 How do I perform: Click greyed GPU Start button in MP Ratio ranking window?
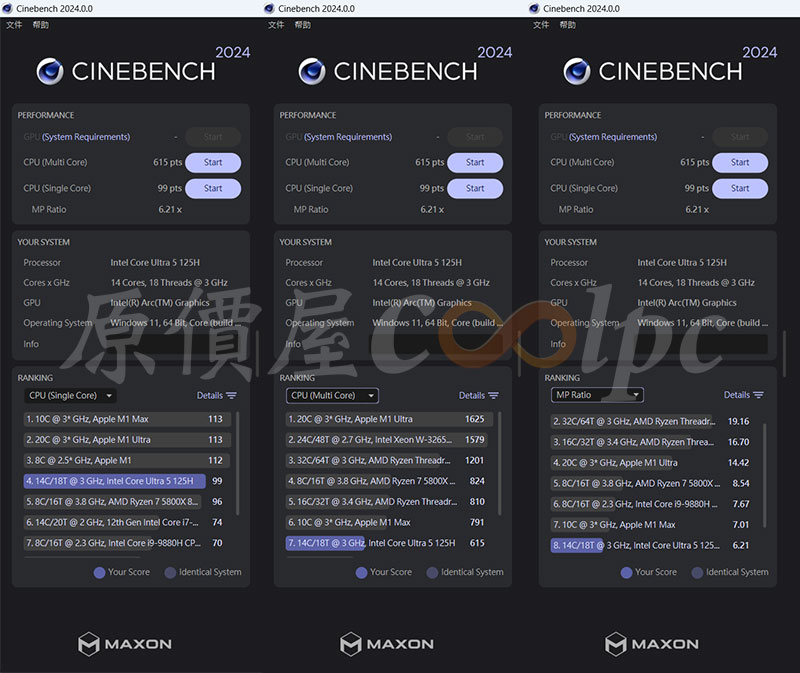pos(740,137)
